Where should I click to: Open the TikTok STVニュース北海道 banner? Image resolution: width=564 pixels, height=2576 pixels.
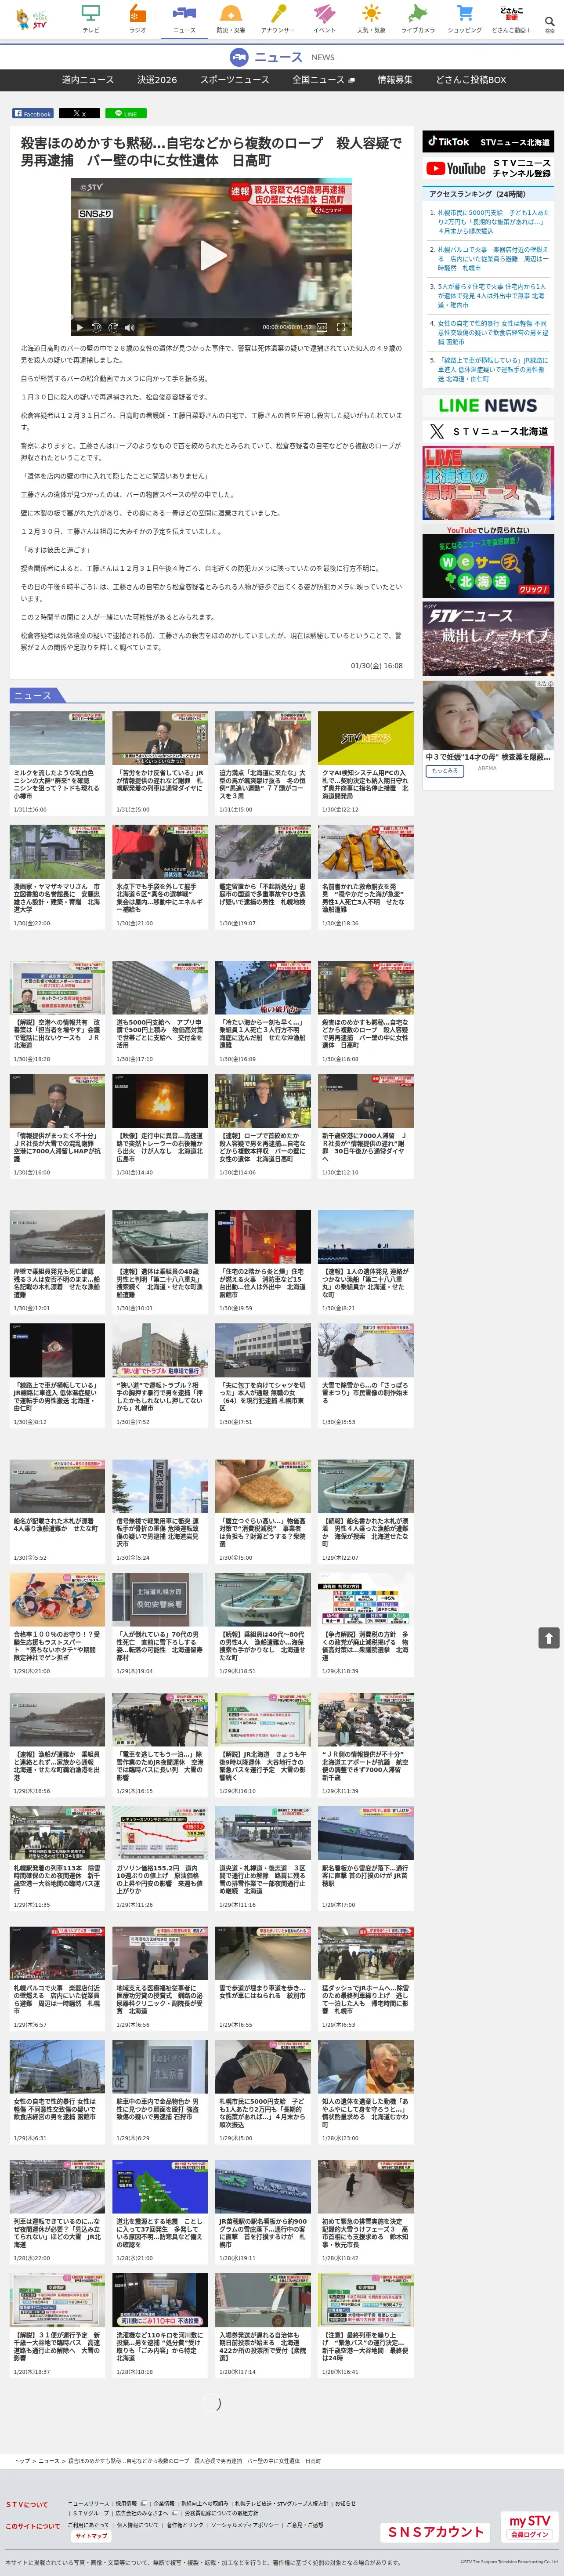[488, 142]
